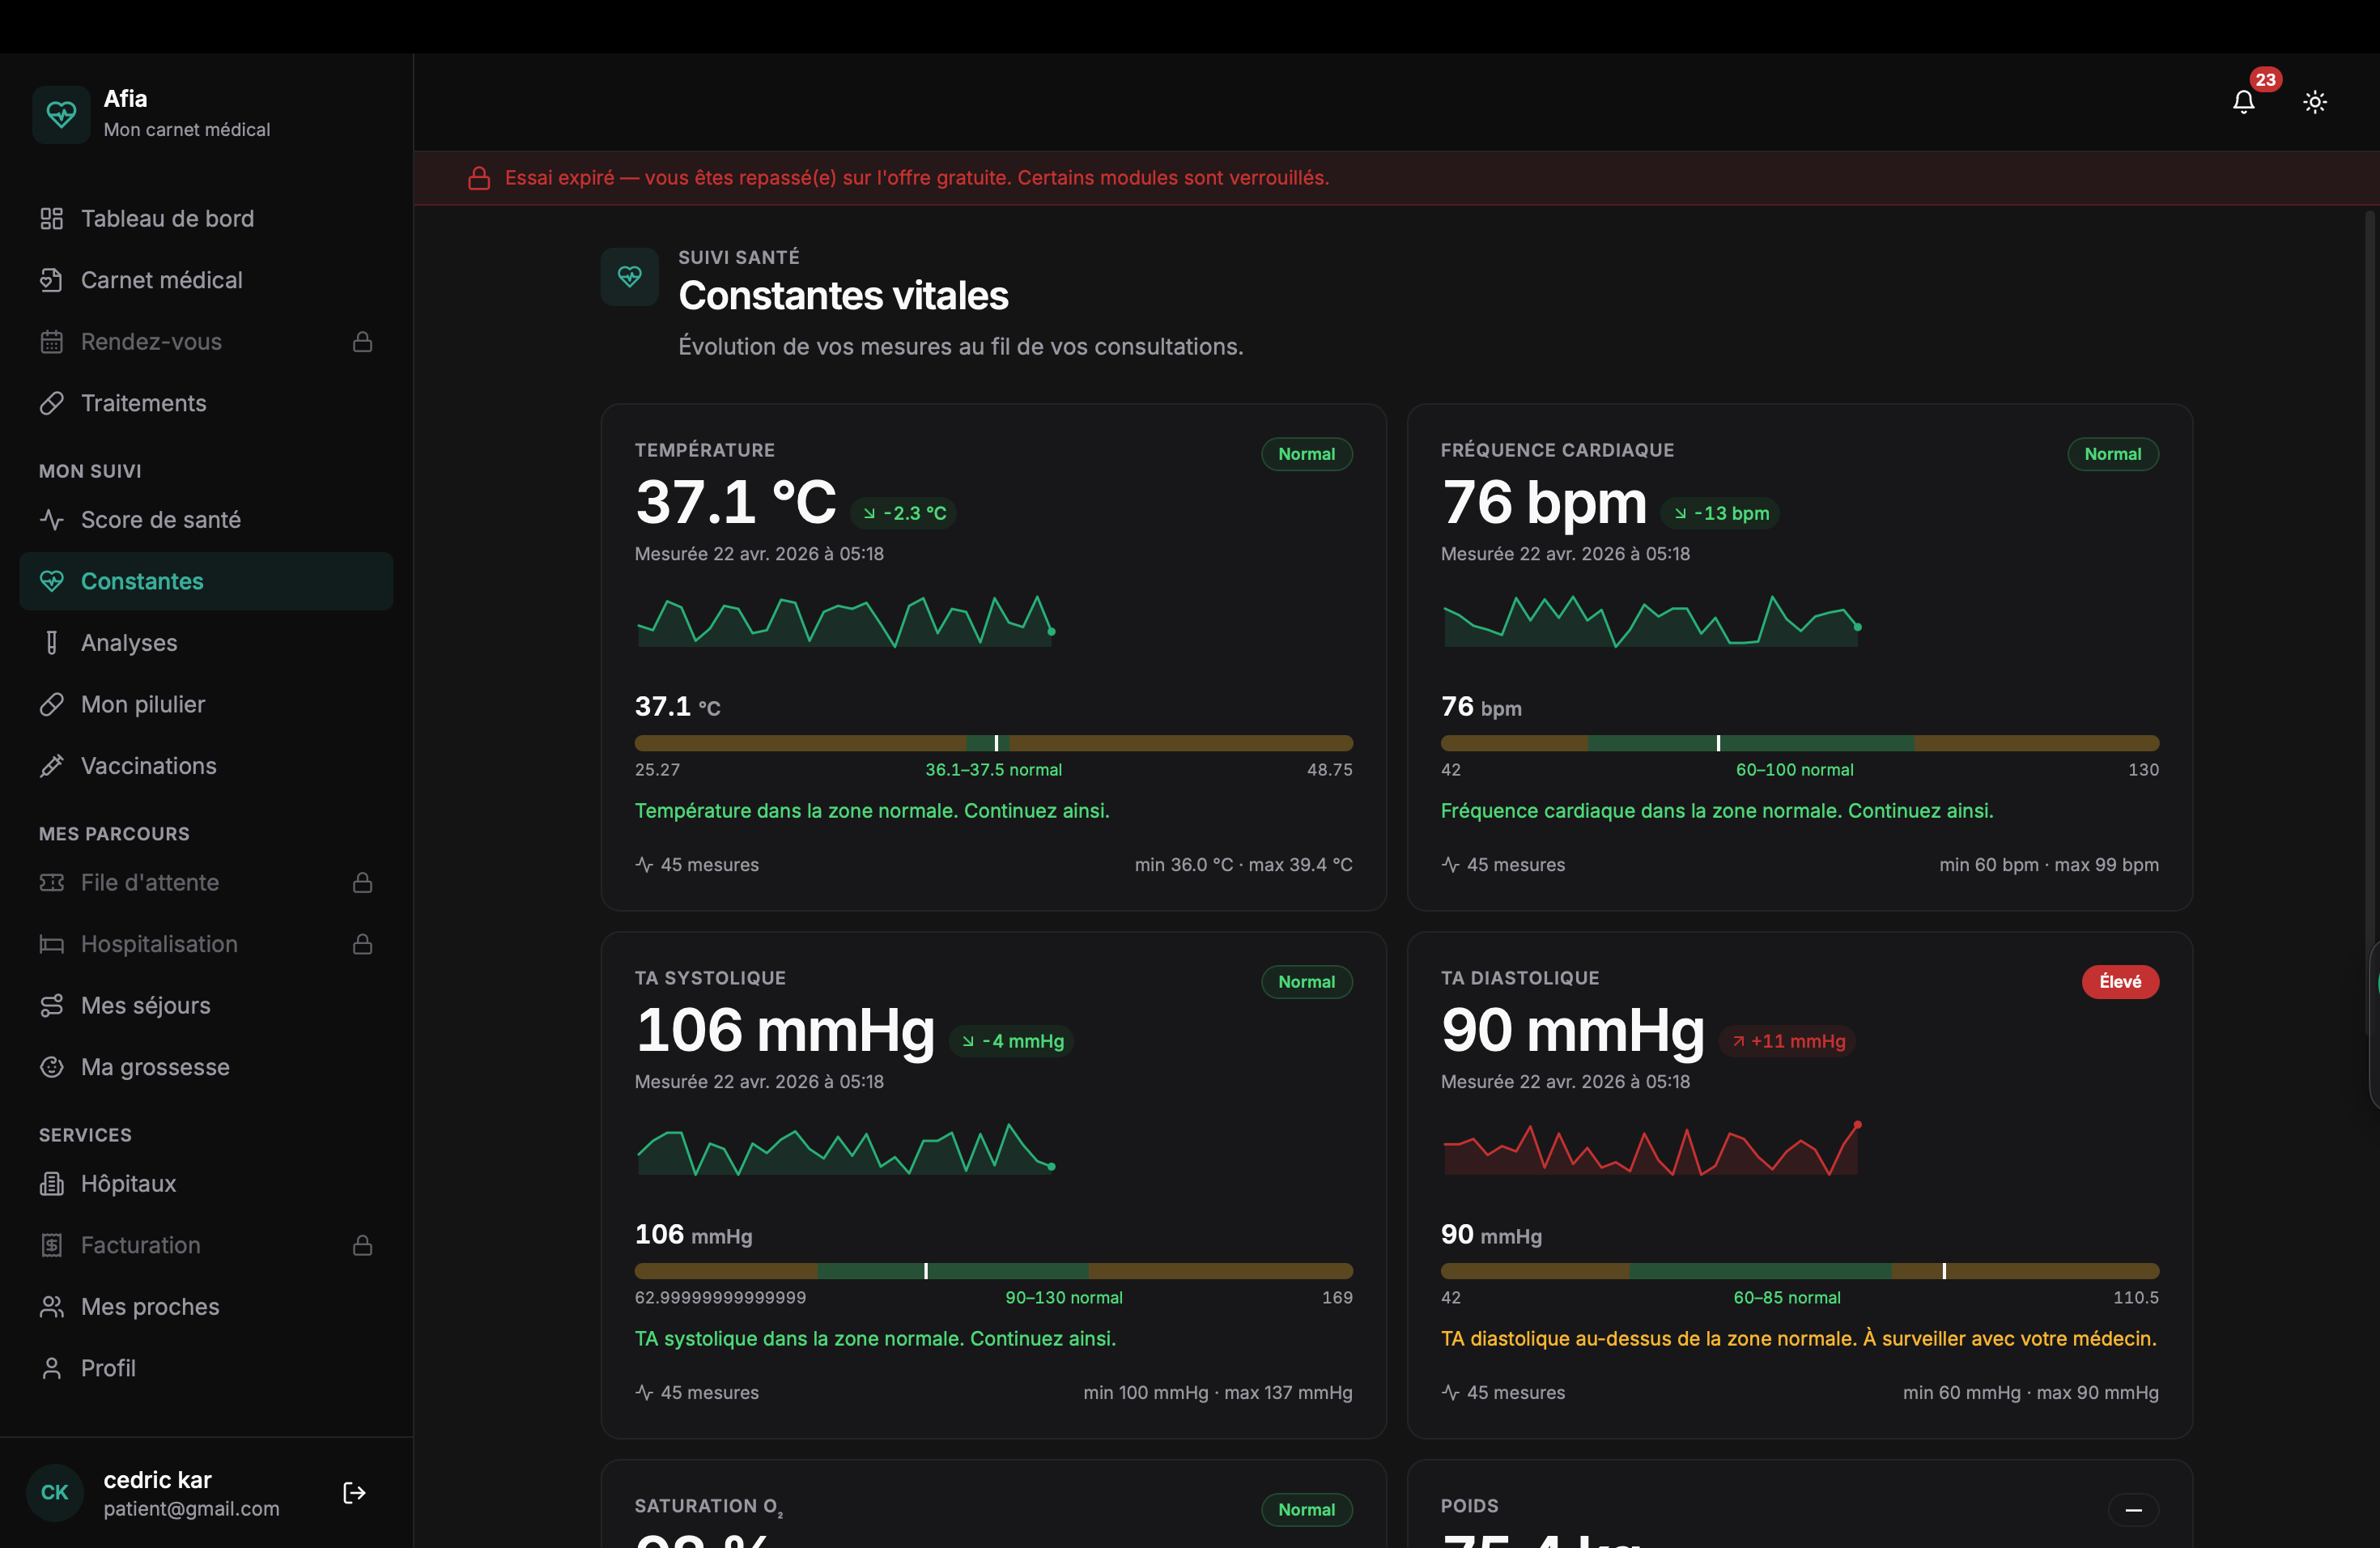Click the TA diastolique range bar
2380x1548 pixels.
[x=1800, y=1271]
